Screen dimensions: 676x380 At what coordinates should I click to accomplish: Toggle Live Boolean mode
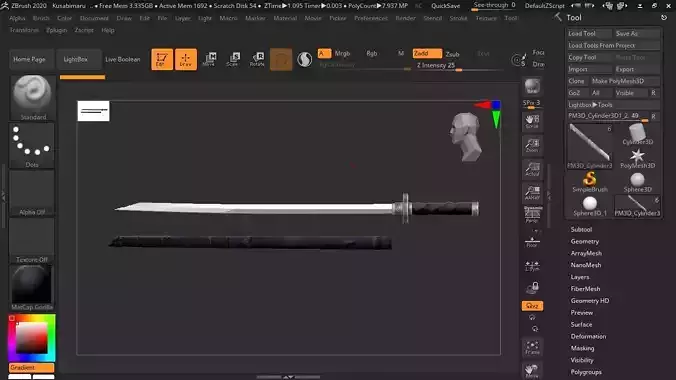123,59
